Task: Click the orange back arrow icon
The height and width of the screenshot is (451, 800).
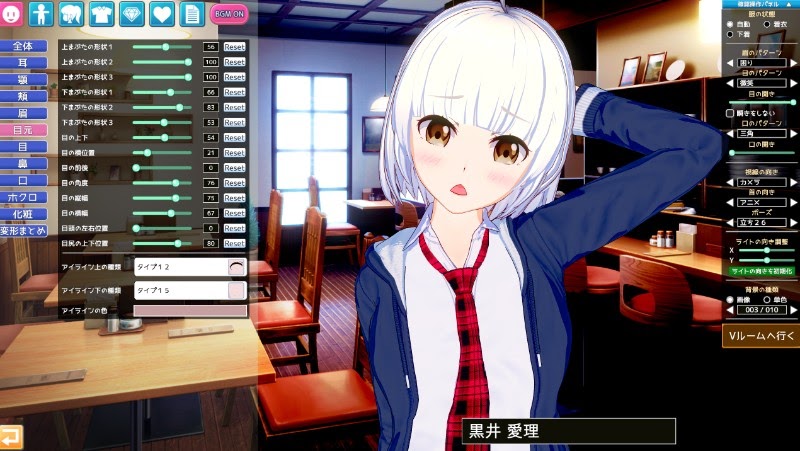Action: click(11, 437)
